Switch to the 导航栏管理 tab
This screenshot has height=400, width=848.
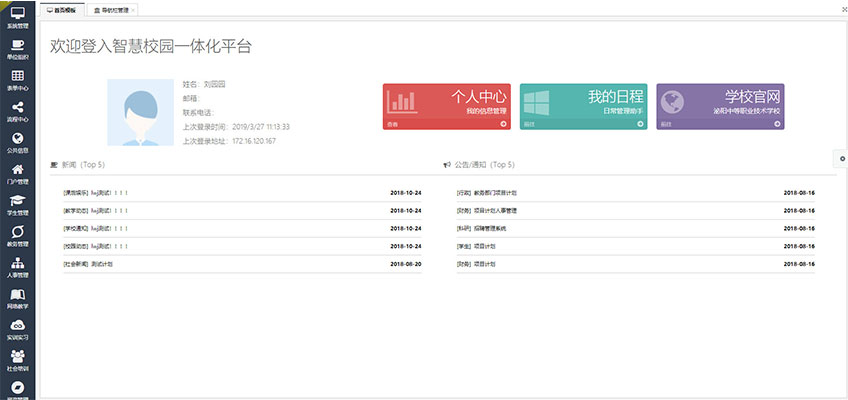click(113, 9)
